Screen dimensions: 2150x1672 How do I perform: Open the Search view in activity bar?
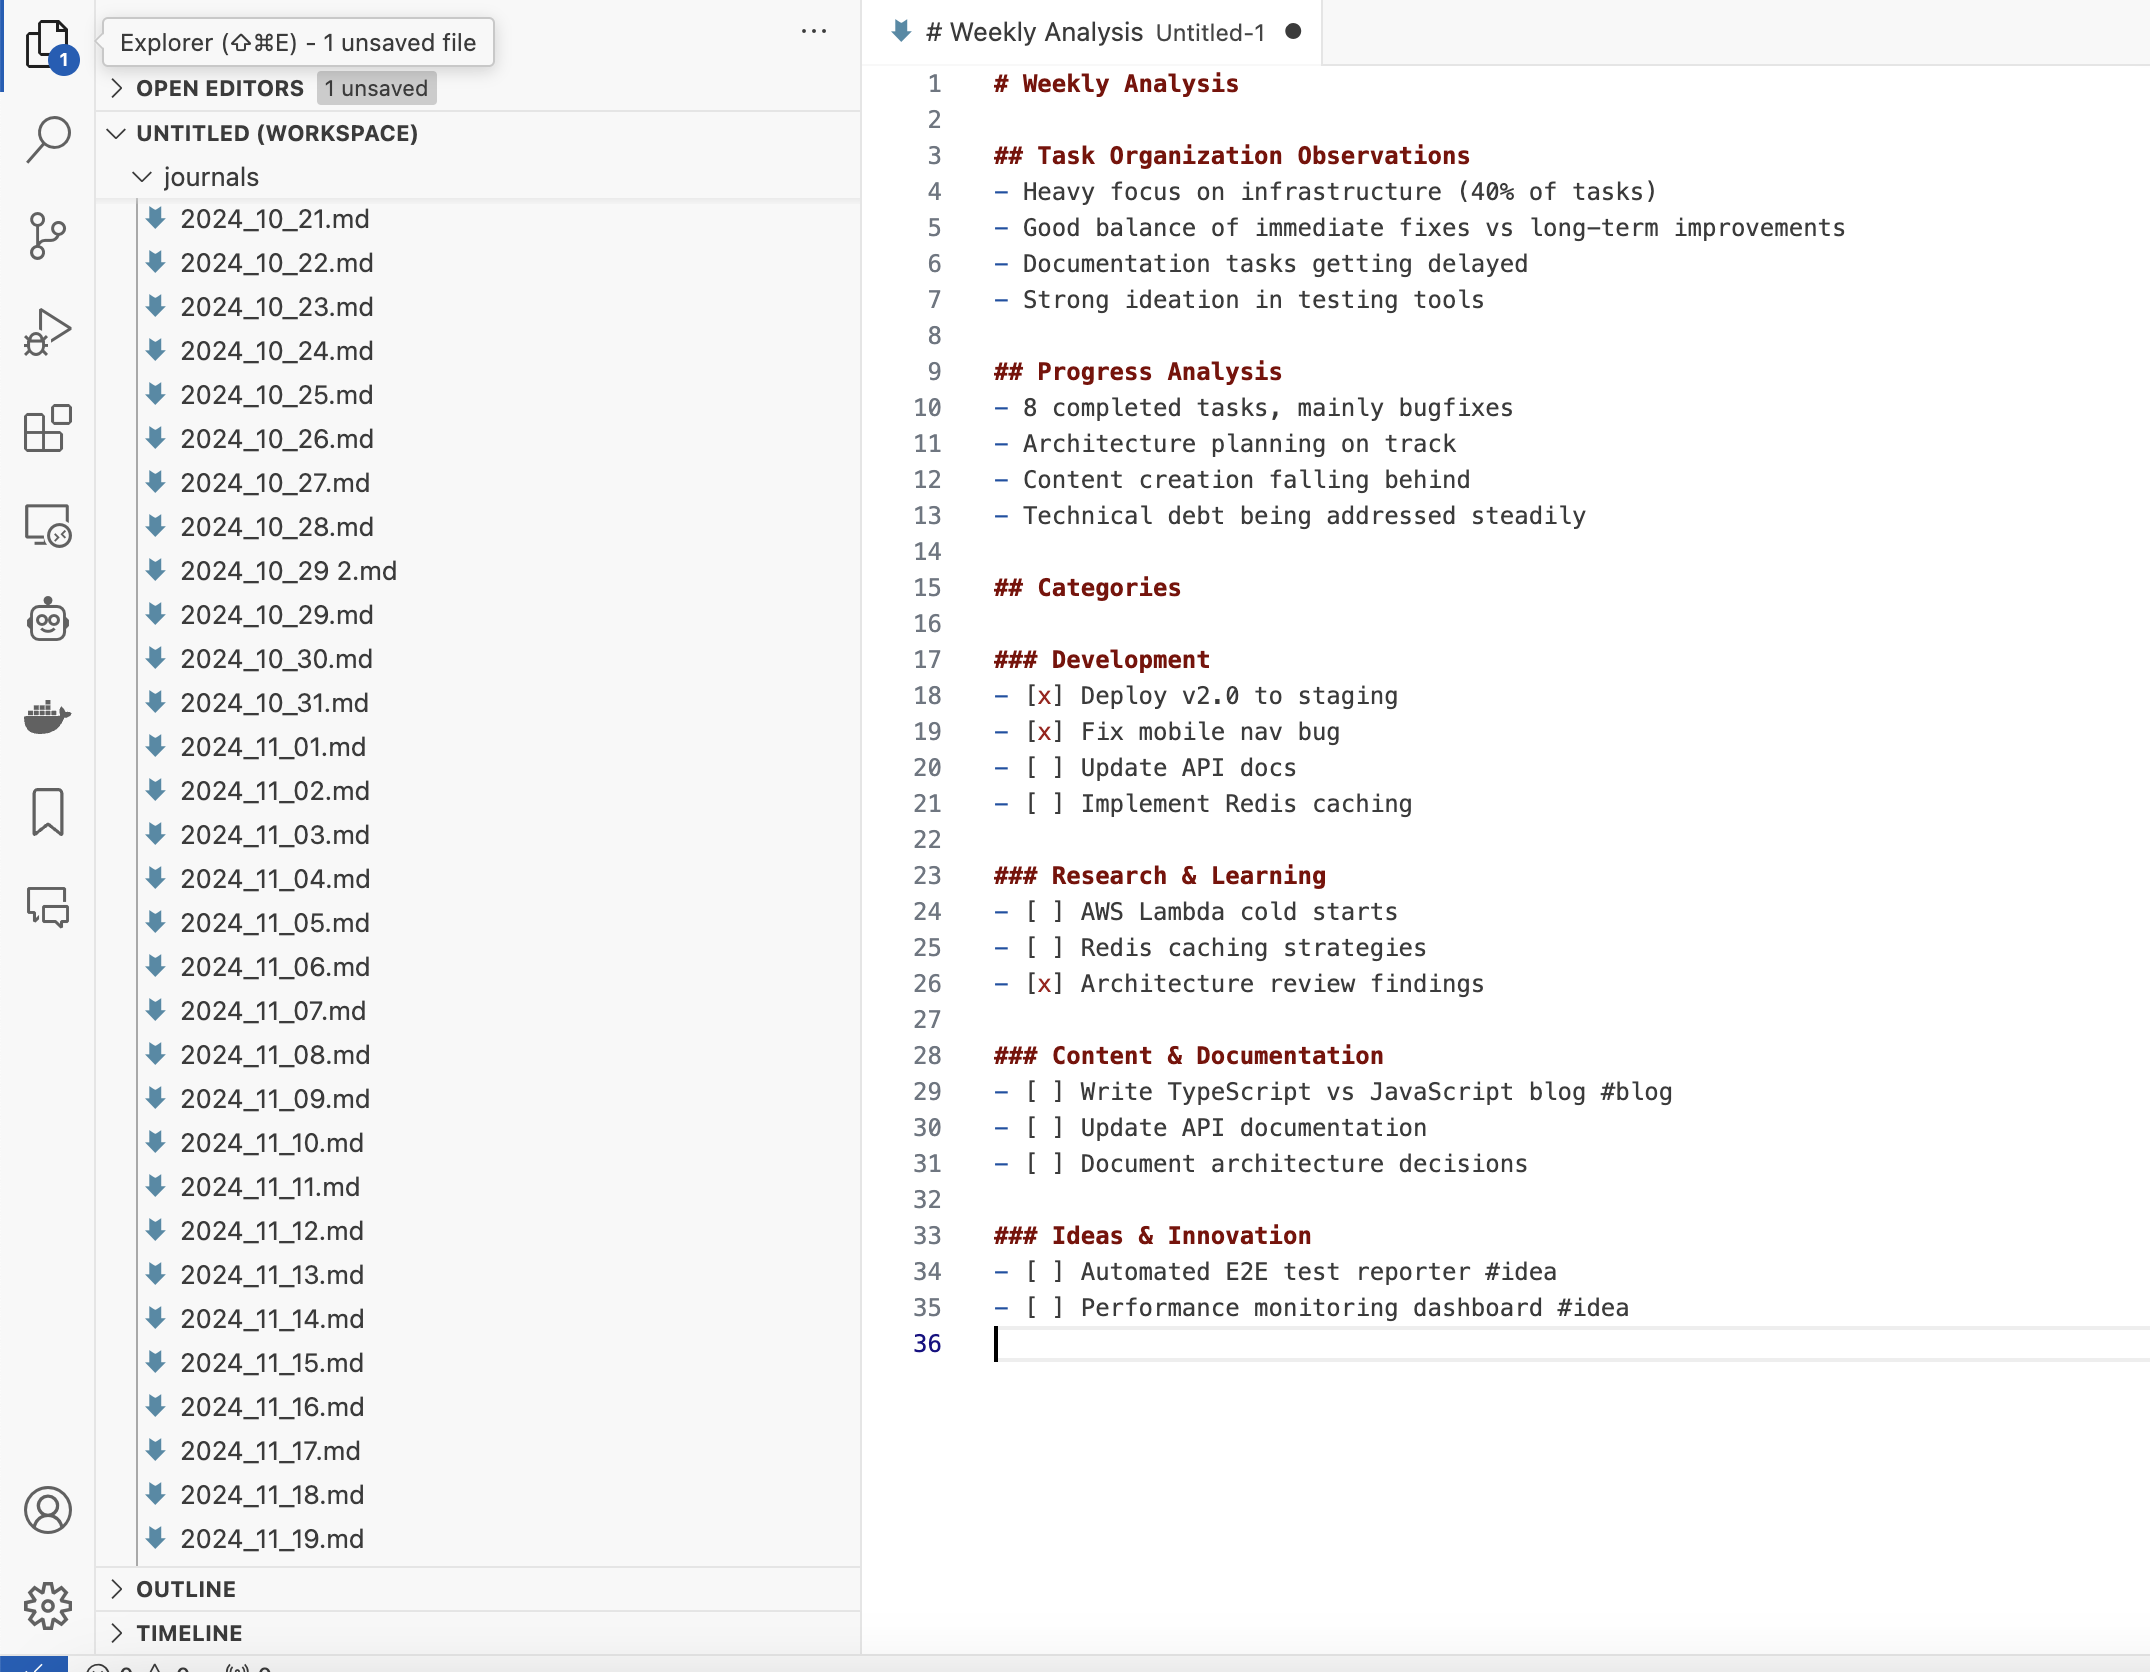pos(47,139)
